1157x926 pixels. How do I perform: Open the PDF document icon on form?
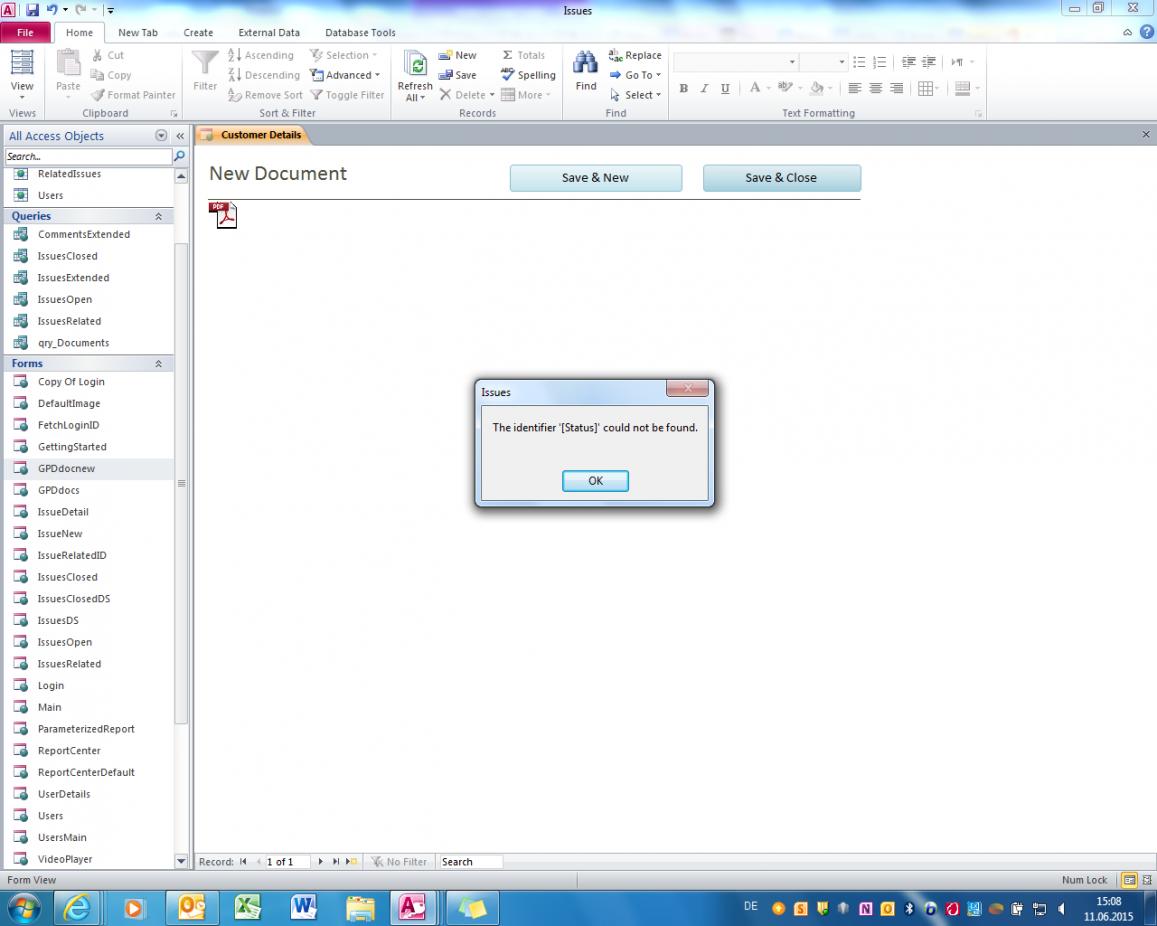223,215
